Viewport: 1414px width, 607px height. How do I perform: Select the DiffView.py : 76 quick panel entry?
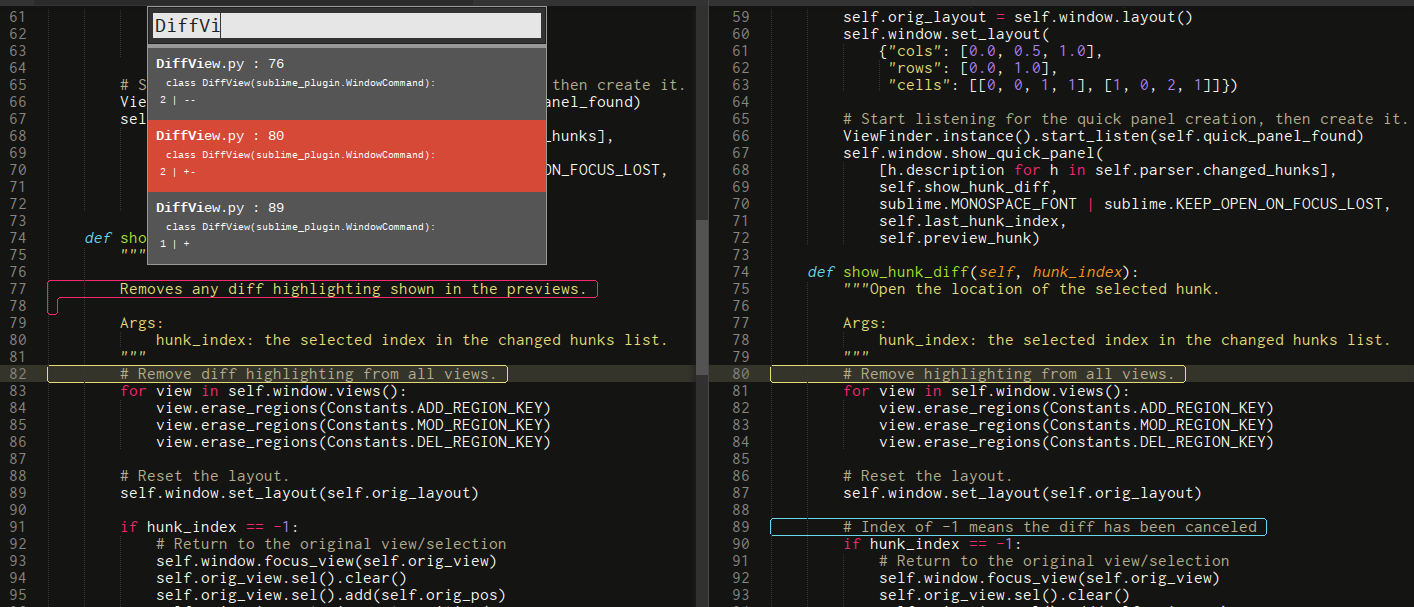[347, 84]
